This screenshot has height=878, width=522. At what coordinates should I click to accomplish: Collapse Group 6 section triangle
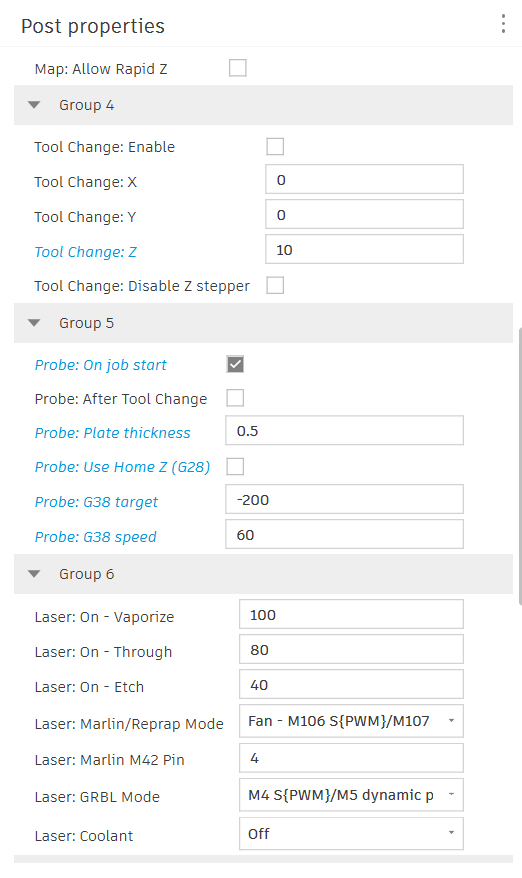coord(34,573)
